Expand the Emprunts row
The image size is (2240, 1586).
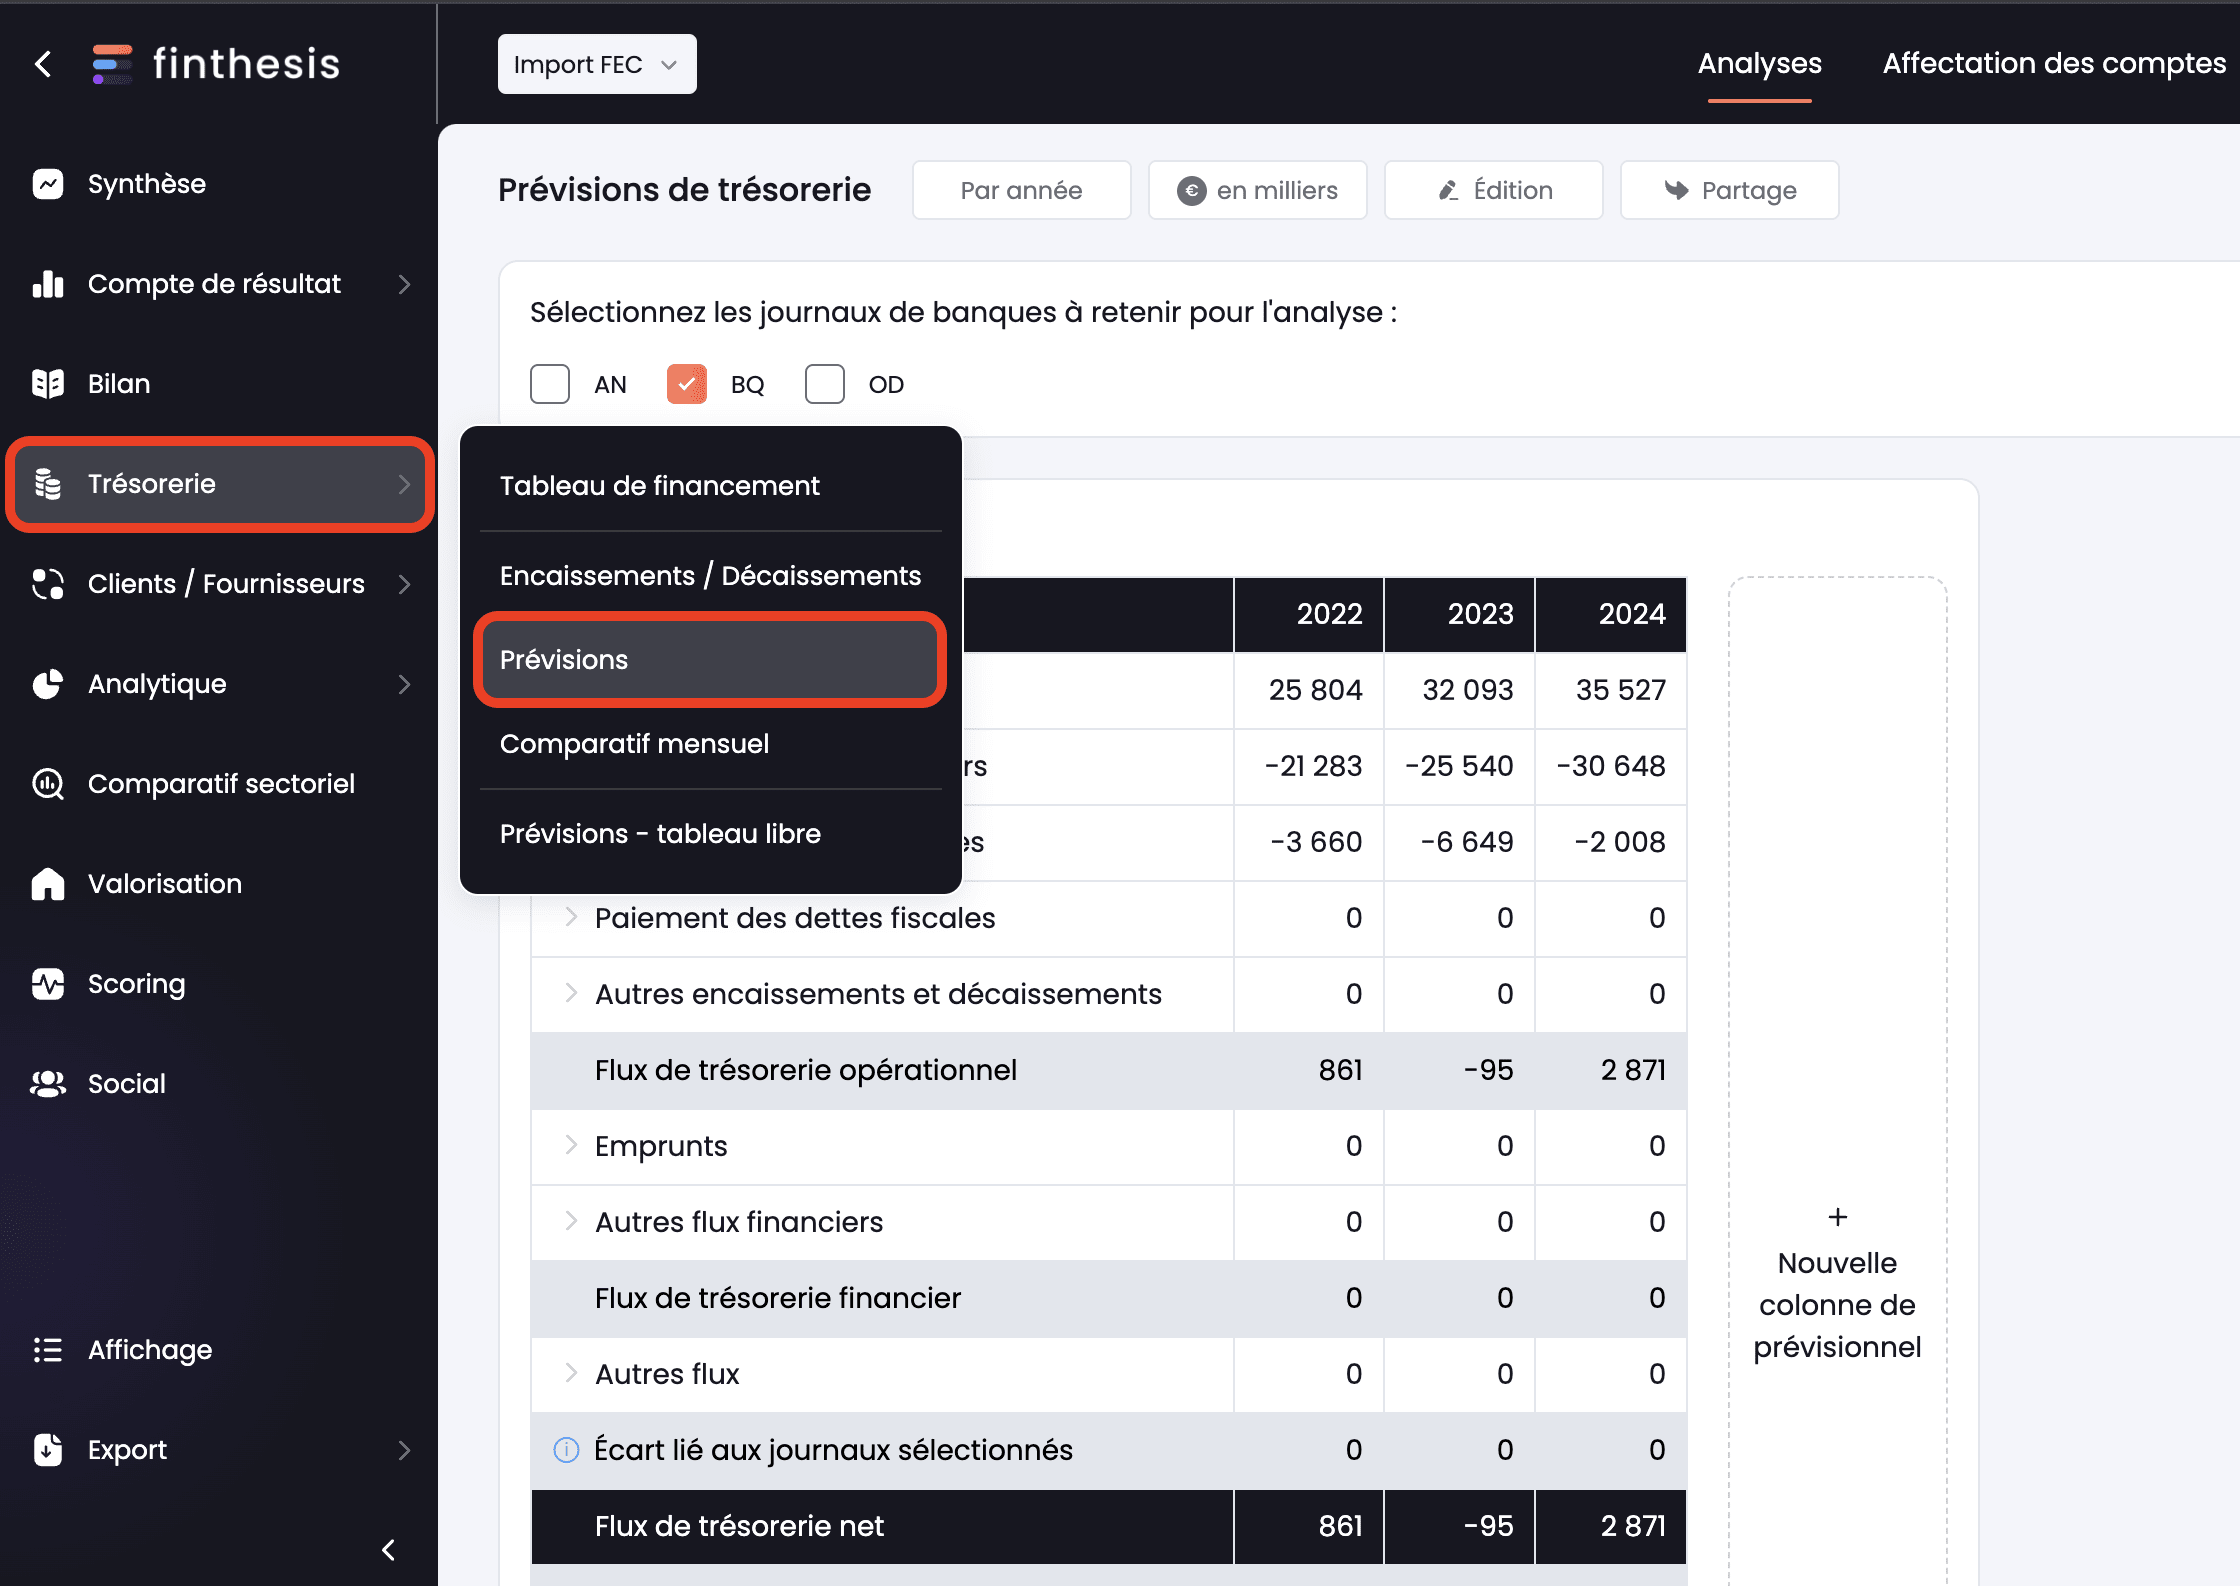pos(571,1145)
